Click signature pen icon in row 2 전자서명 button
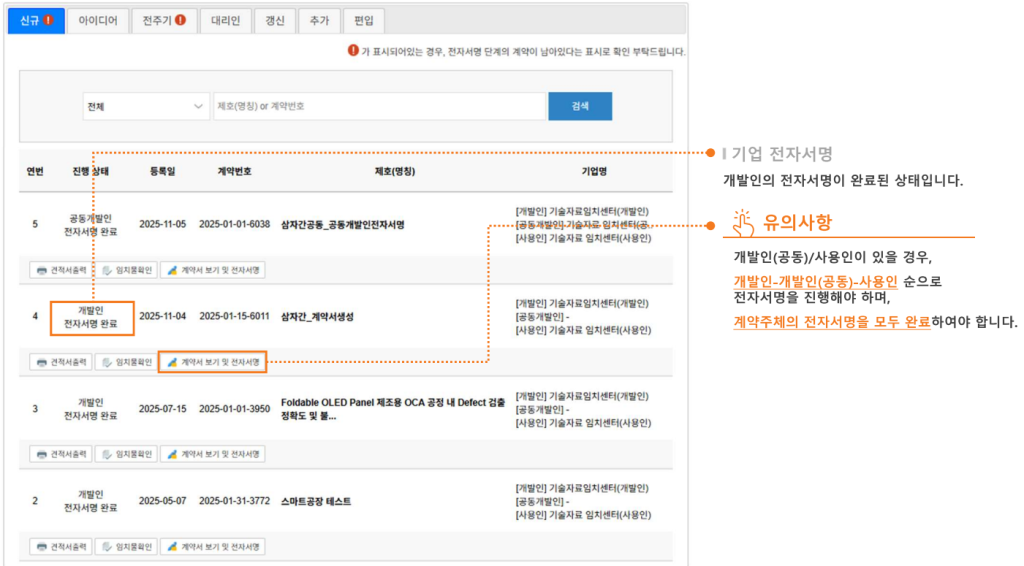The height and width of the screenshot is (566, 1024). click(172, 546)
